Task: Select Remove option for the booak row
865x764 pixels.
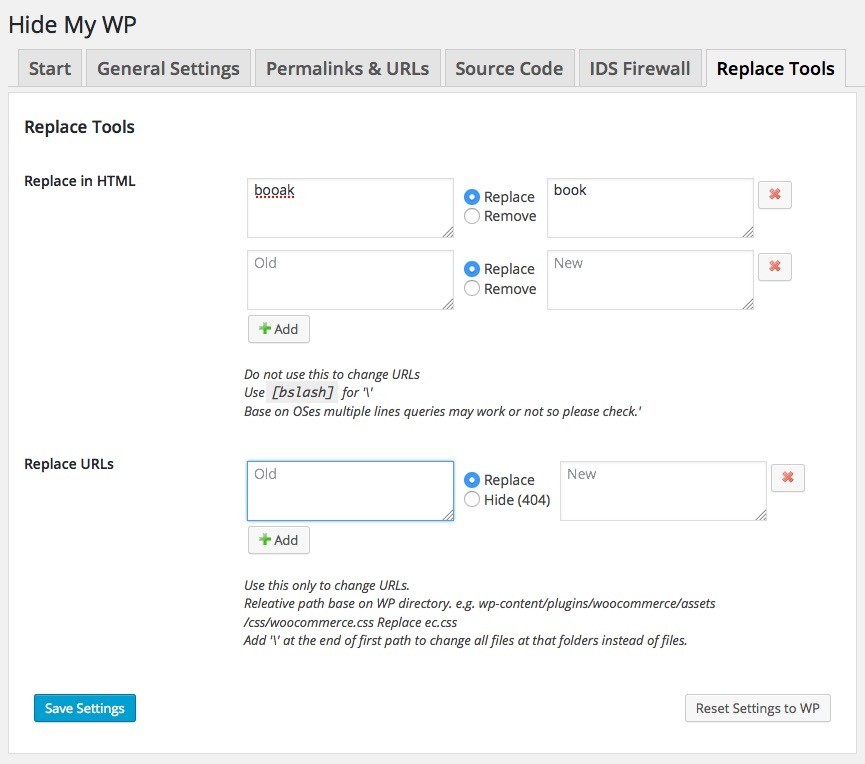Action: 472,216
